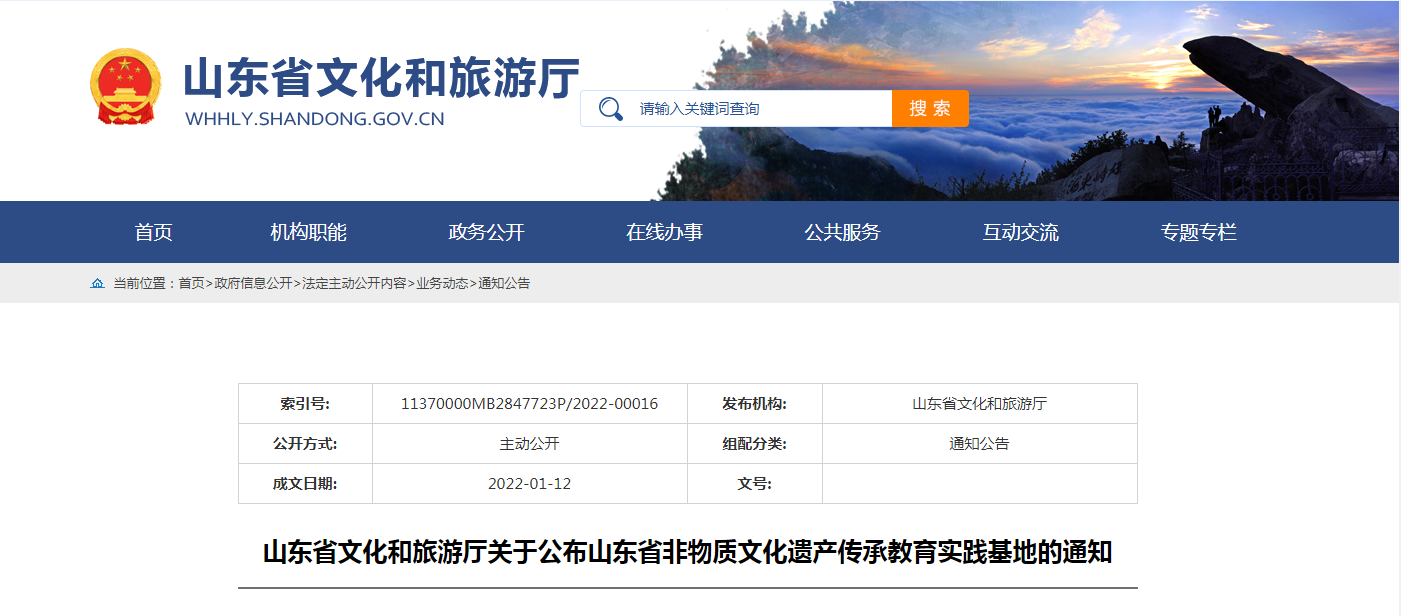Open 法定主动公开内容 breadcrumb link
The height and width of the screenshot is (616, 1401).
(x=354, y=284)
